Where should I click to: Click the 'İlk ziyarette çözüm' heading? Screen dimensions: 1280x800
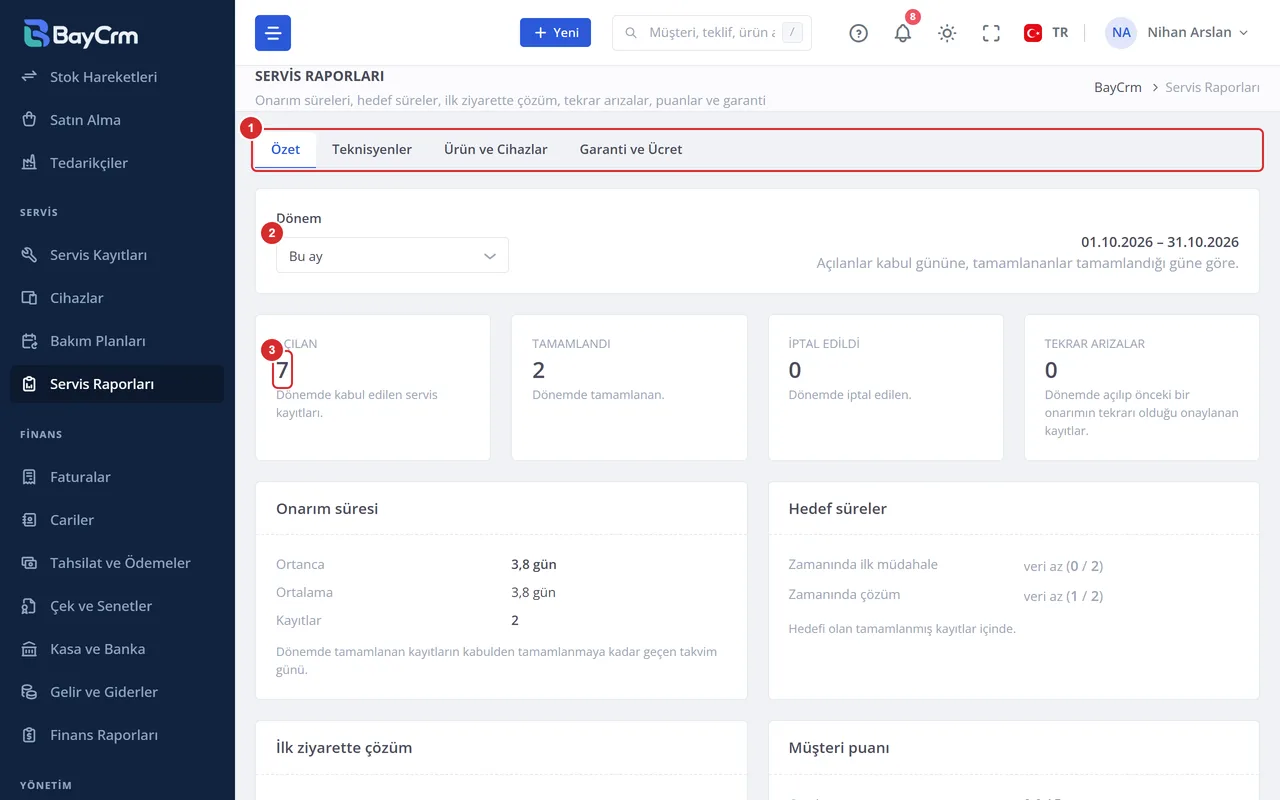[x=344, y=748]
